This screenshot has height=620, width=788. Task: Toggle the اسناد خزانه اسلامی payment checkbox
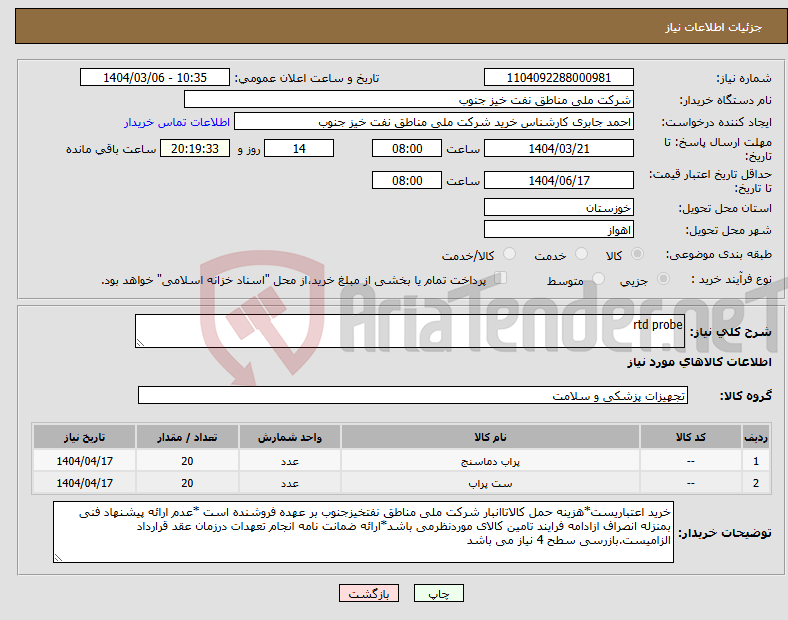[x=500, y=278]
